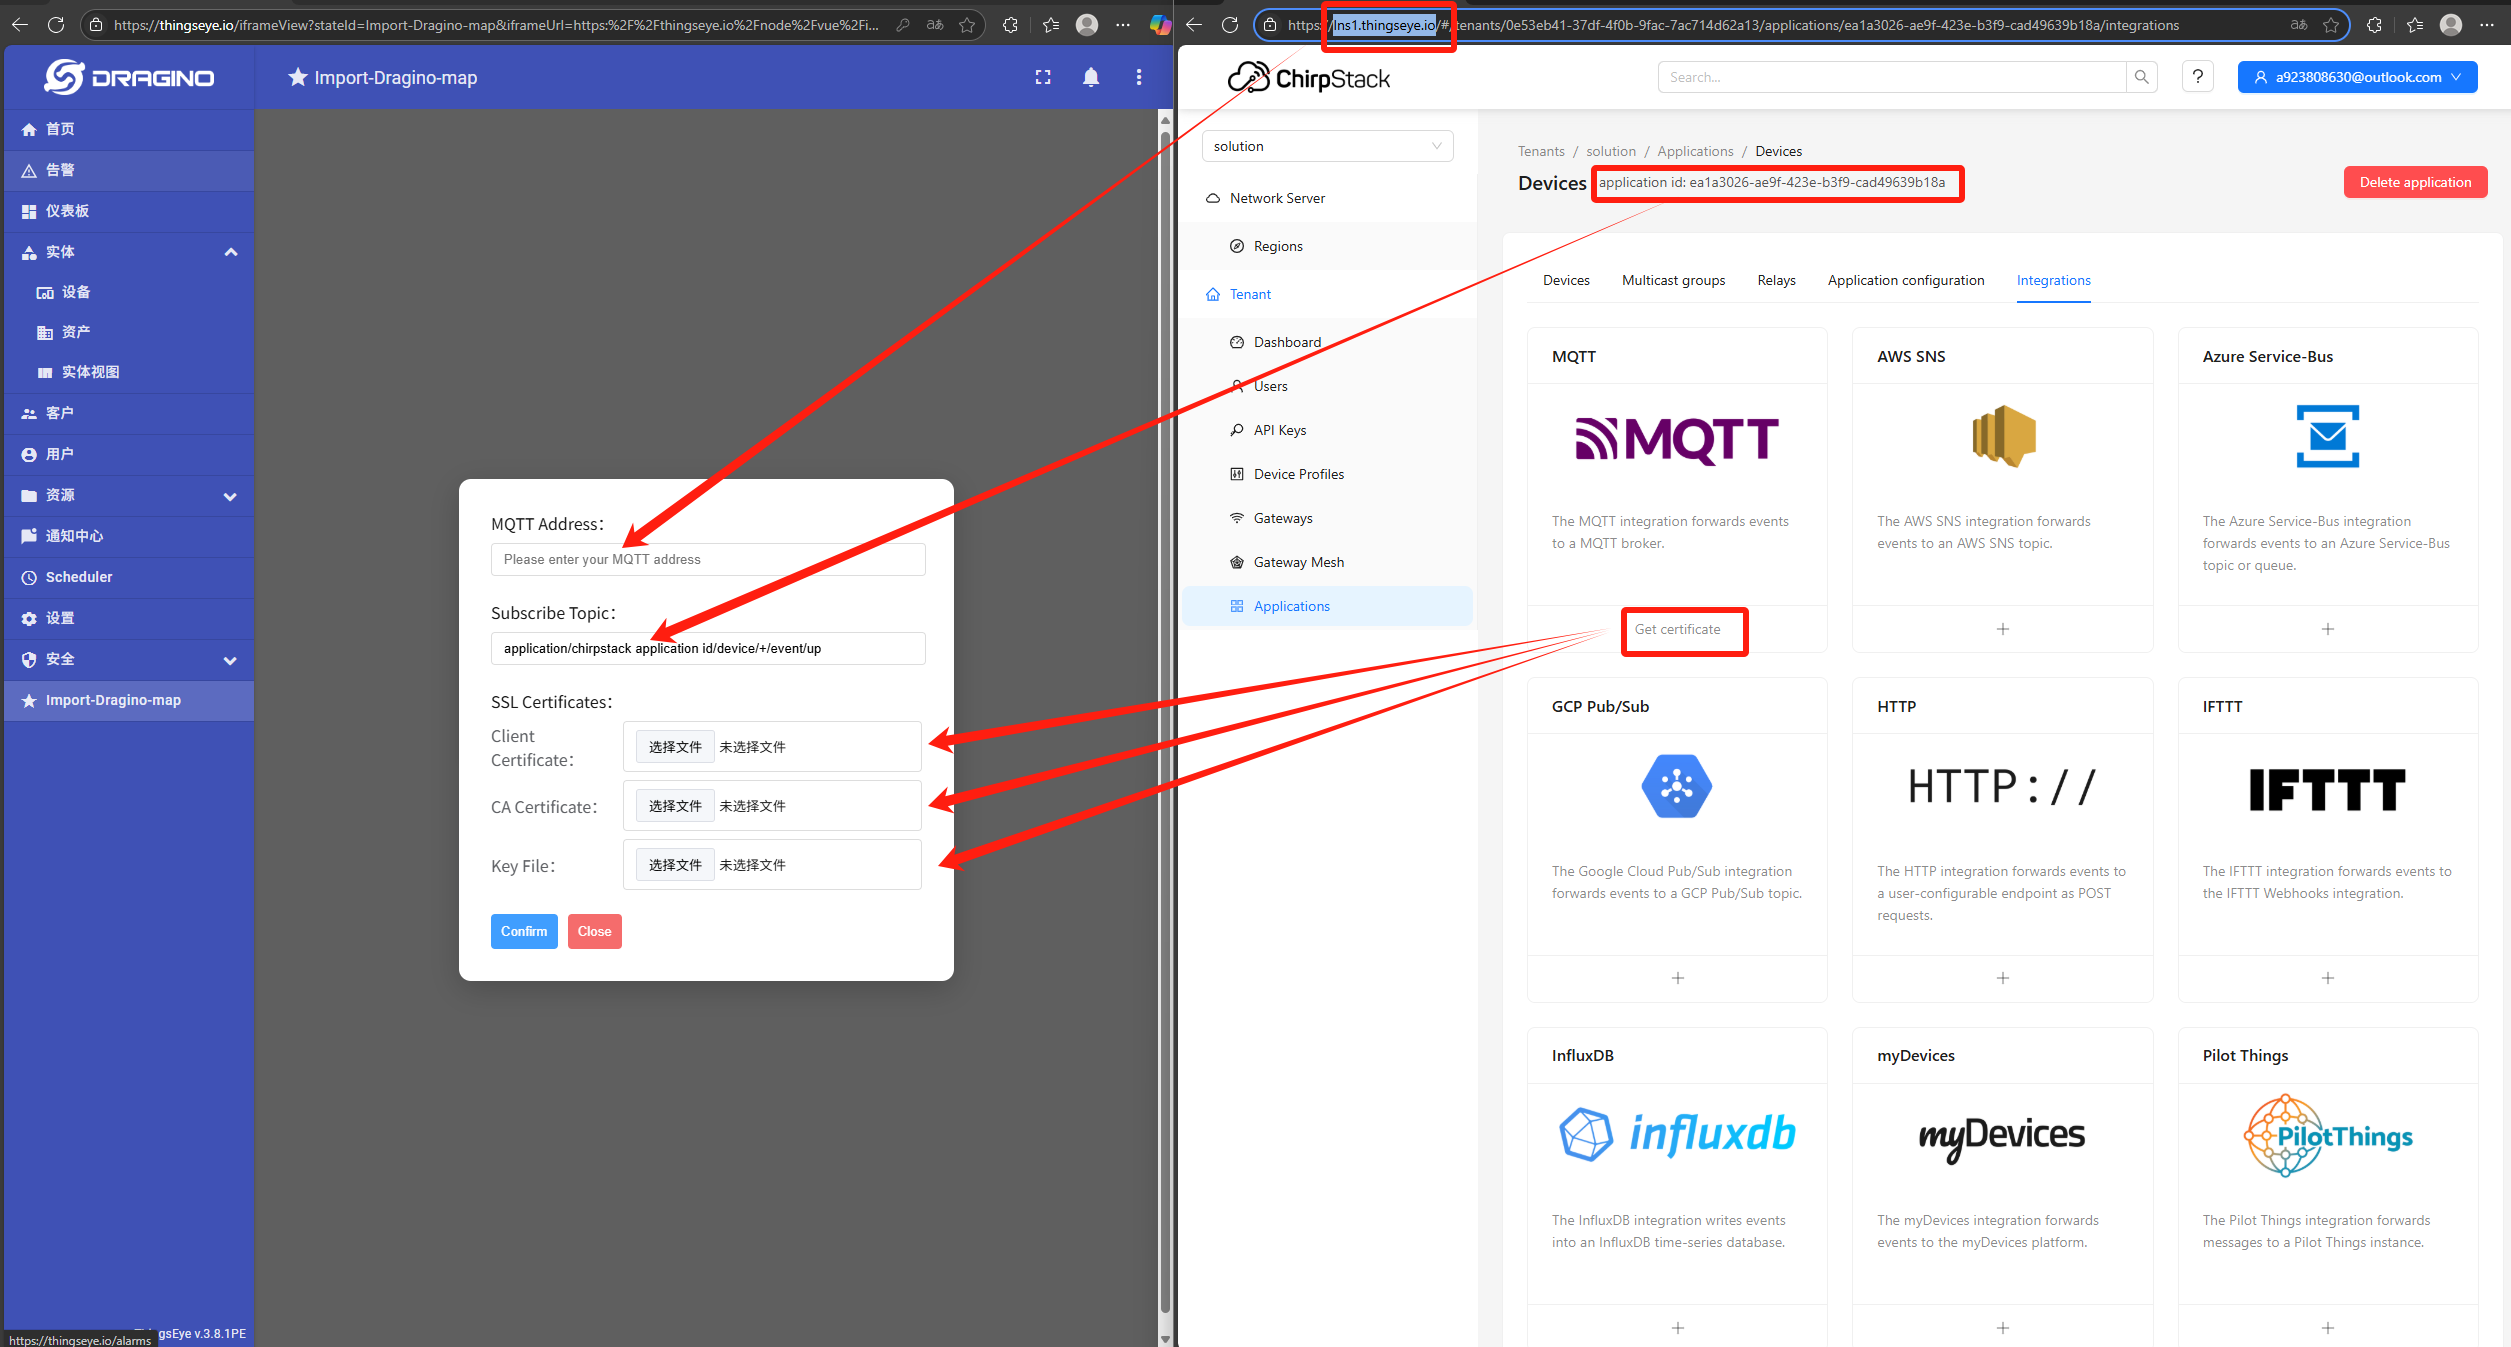Click the Close button in the MQTT dialog
This screenshot has height=1347, width=2511.
tap(595, 931)
